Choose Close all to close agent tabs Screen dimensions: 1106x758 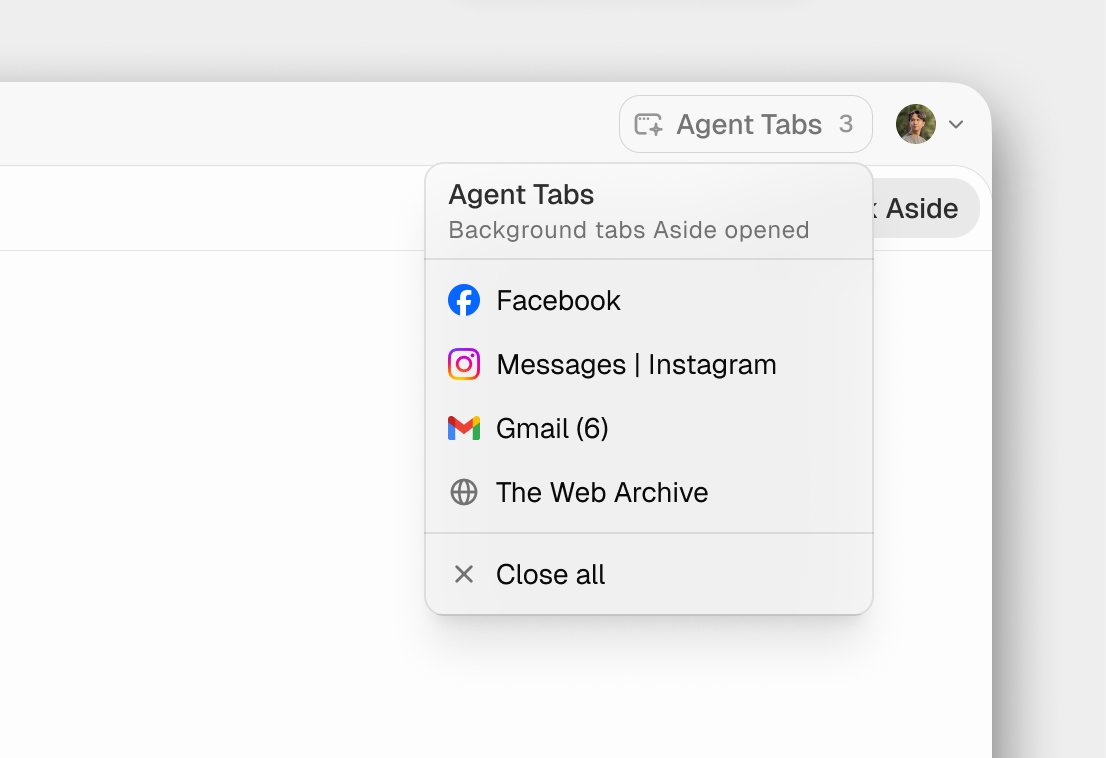(649, 574)
